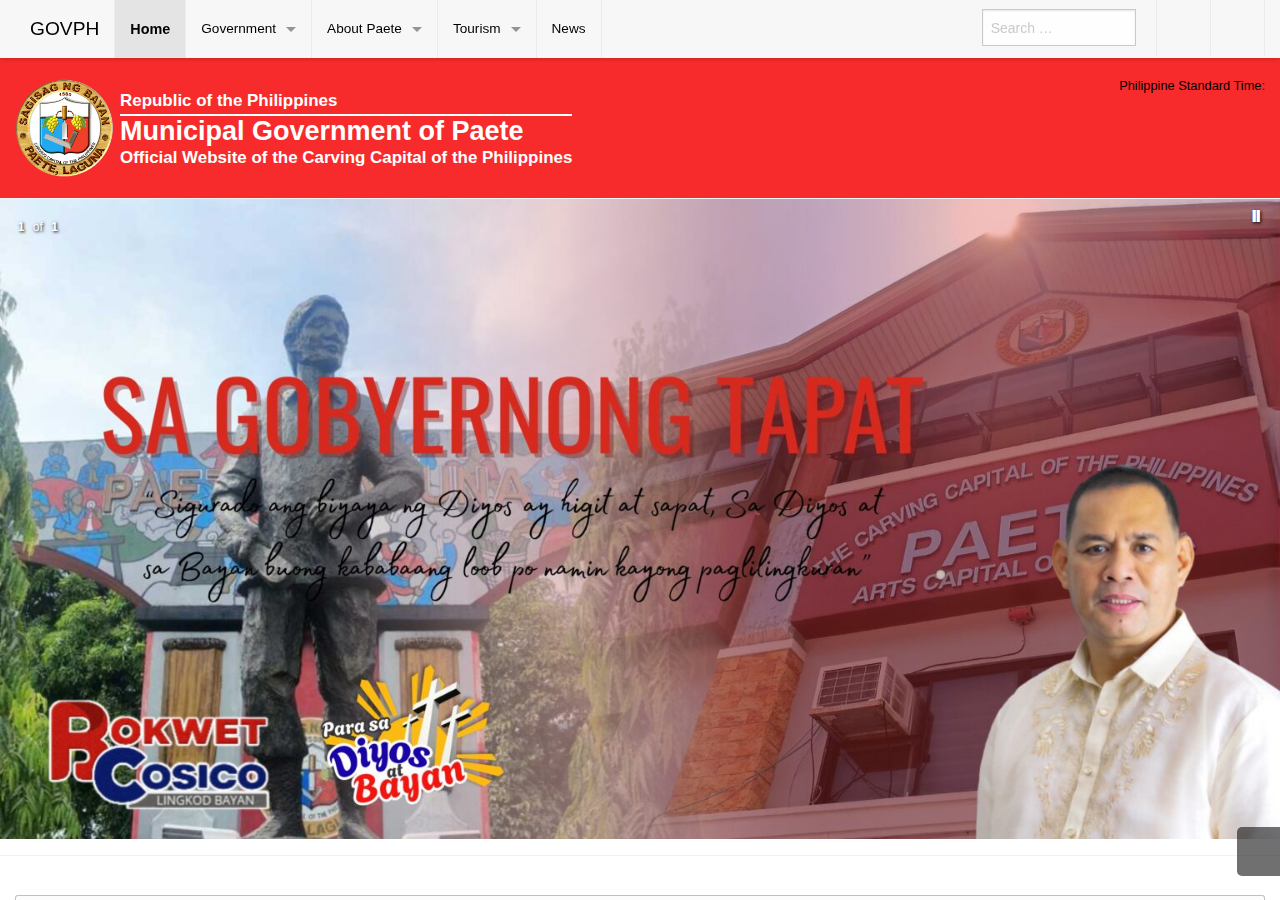
Task: Expand the Tourism dropdown menu
Action: [487, 29]
